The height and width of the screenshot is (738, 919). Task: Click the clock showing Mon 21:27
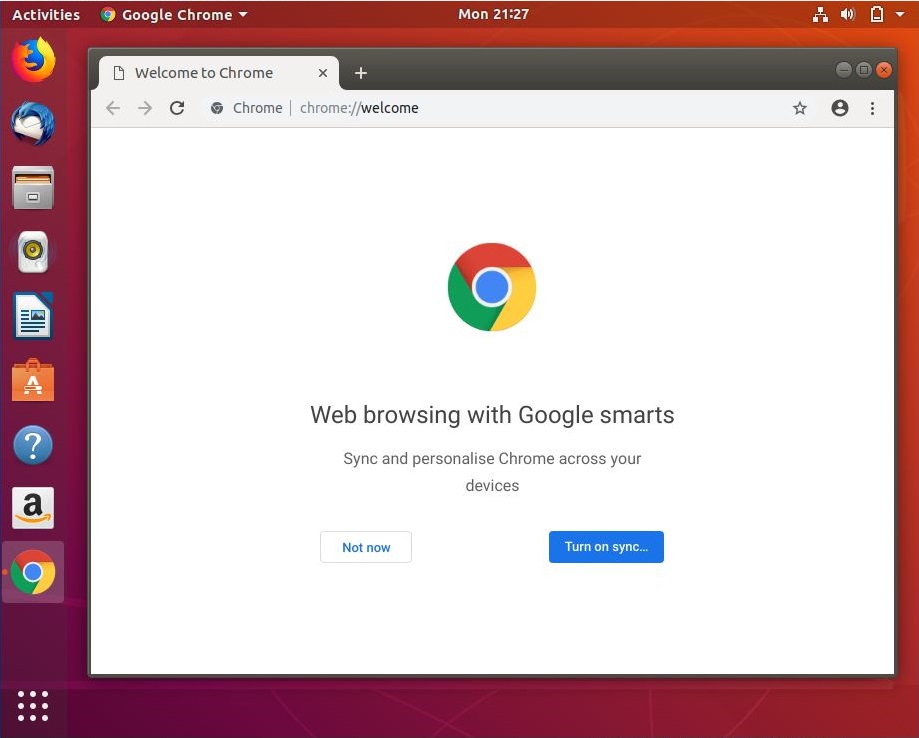pos(493,14)
